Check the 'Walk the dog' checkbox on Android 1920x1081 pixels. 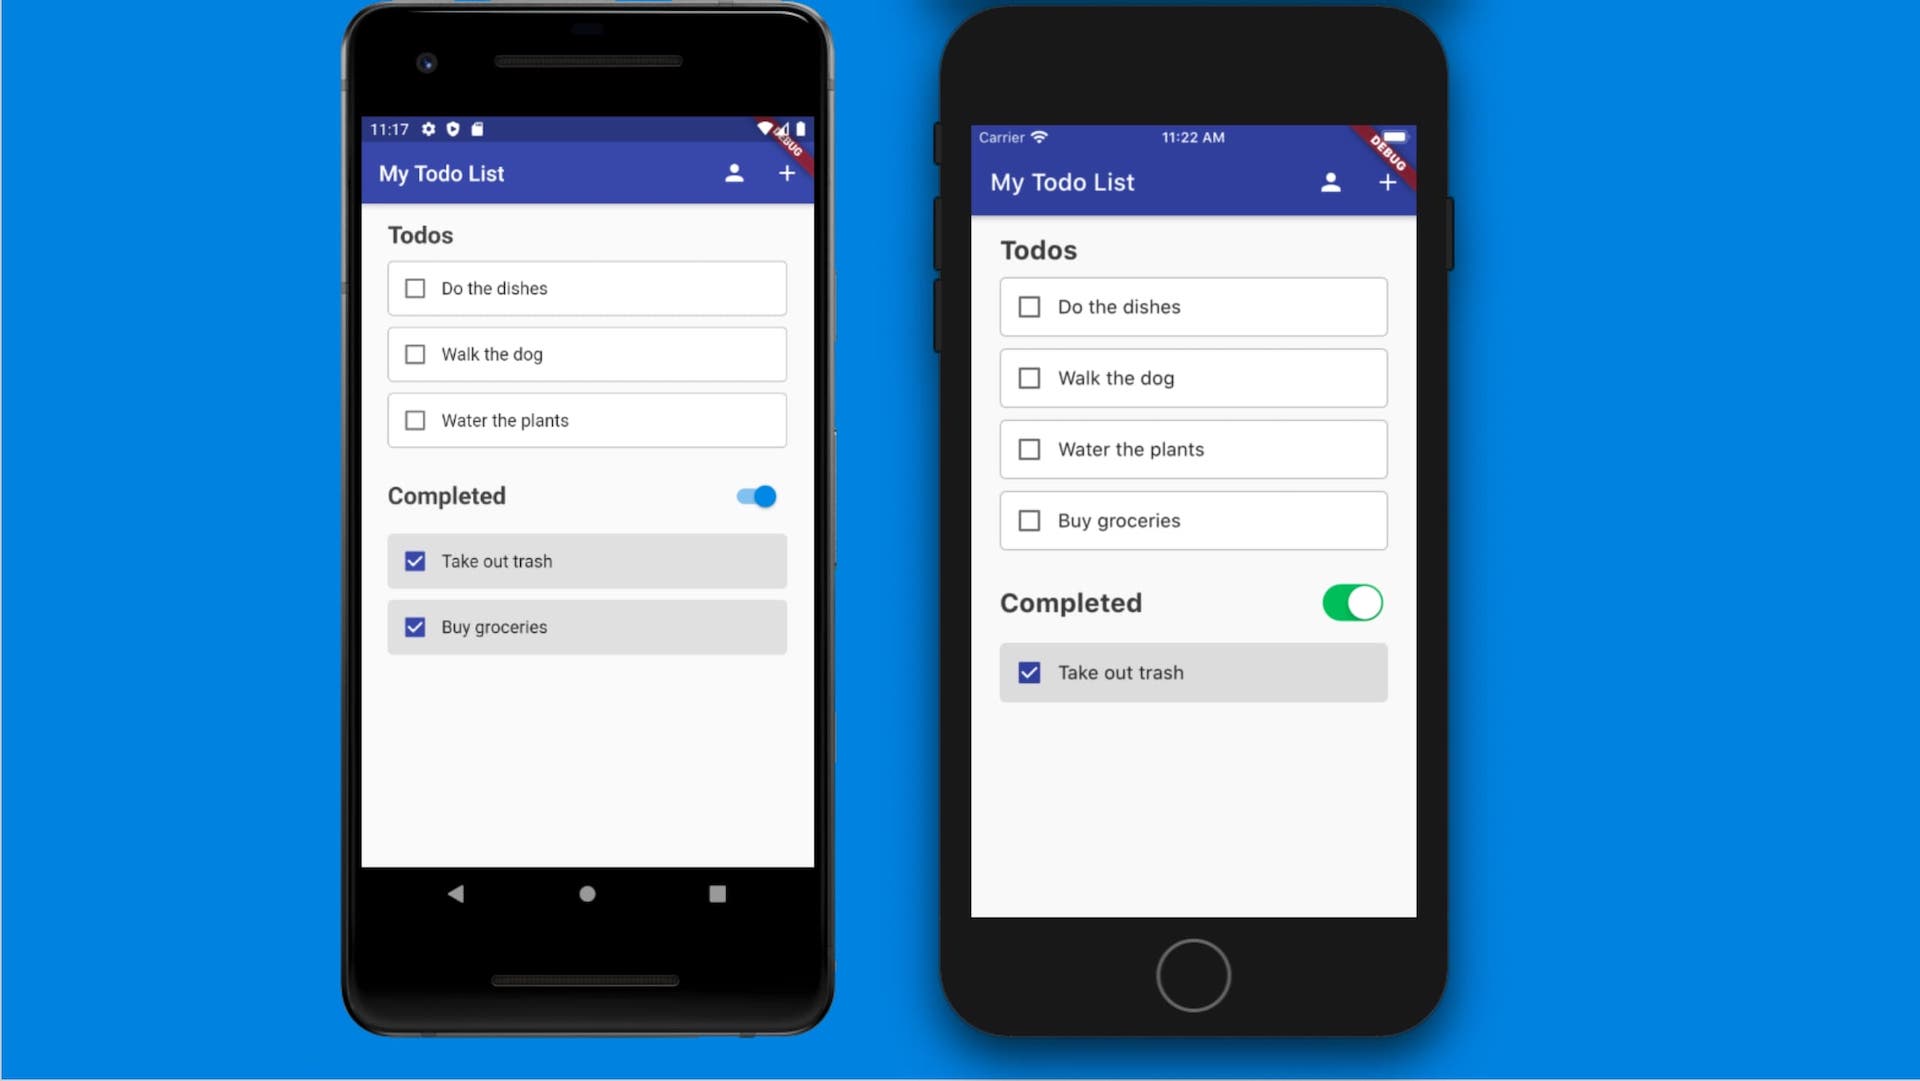coord(415,353)
